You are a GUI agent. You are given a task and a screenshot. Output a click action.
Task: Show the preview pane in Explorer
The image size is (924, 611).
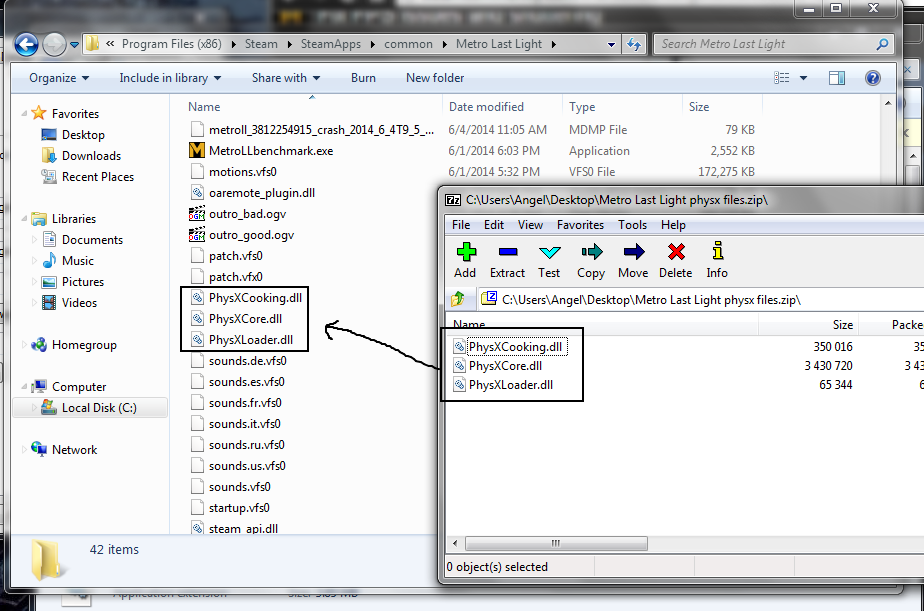[837, 78]
